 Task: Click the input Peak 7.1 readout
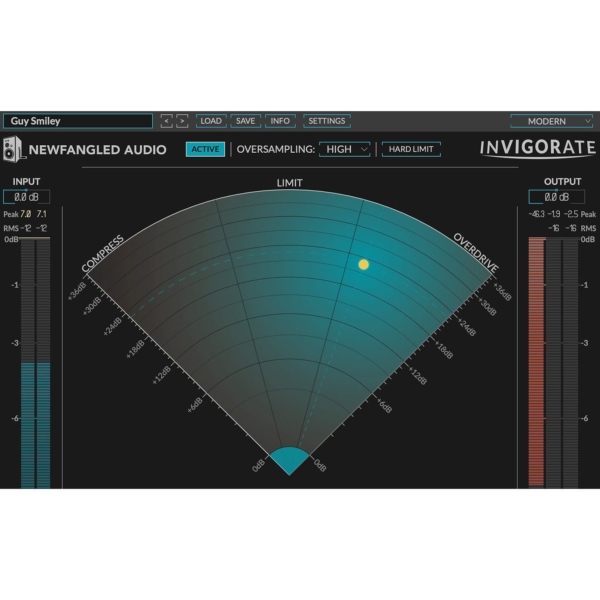tap(41, 214)
